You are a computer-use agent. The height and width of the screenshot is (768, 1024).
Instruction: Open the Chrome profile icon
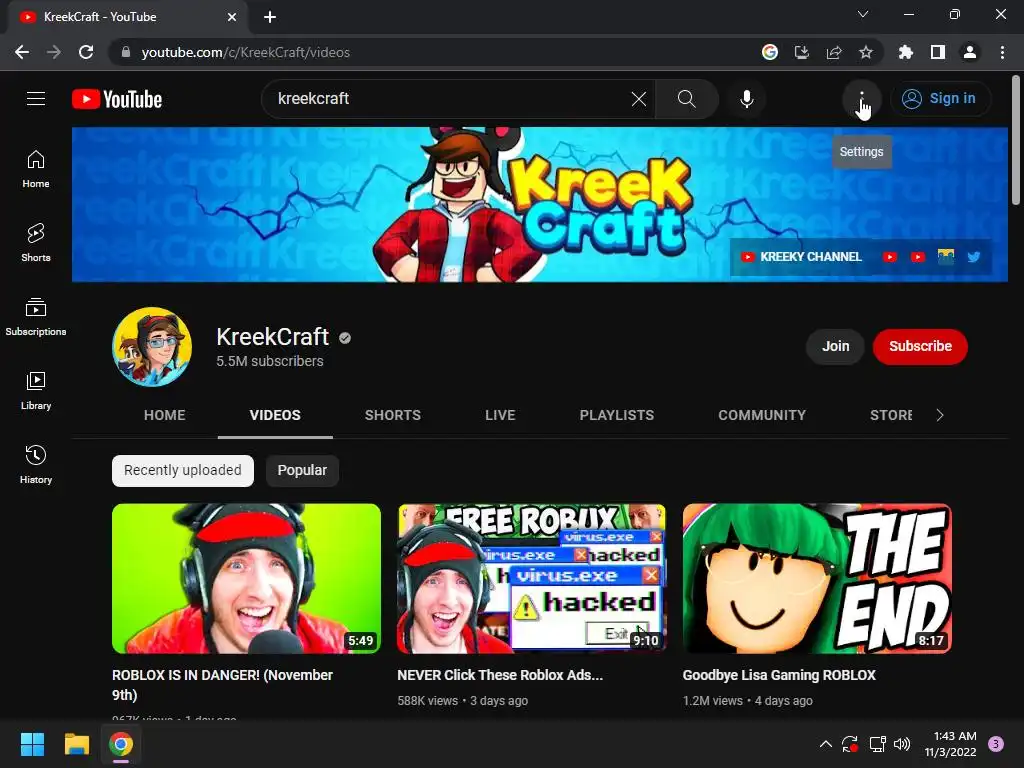coord(970,52)
